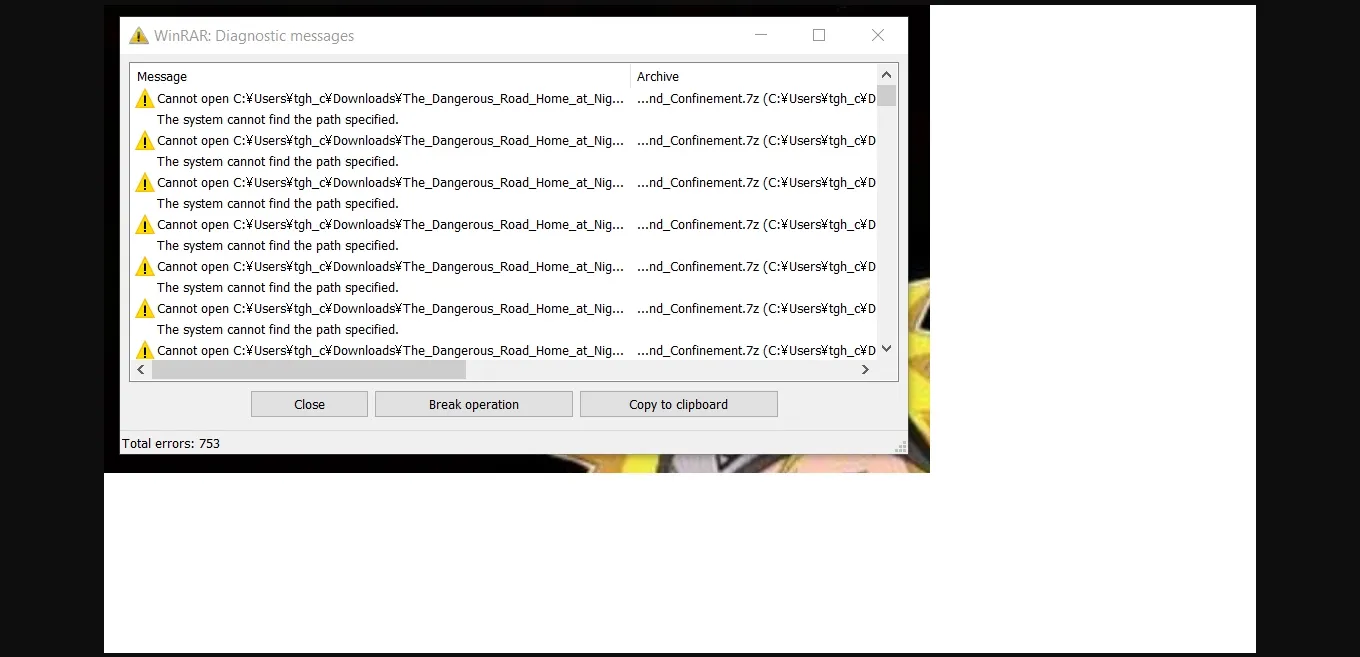Click the warning icon in the last visible row
This screenshot has width=1360, height=657.
click(145, 350)
